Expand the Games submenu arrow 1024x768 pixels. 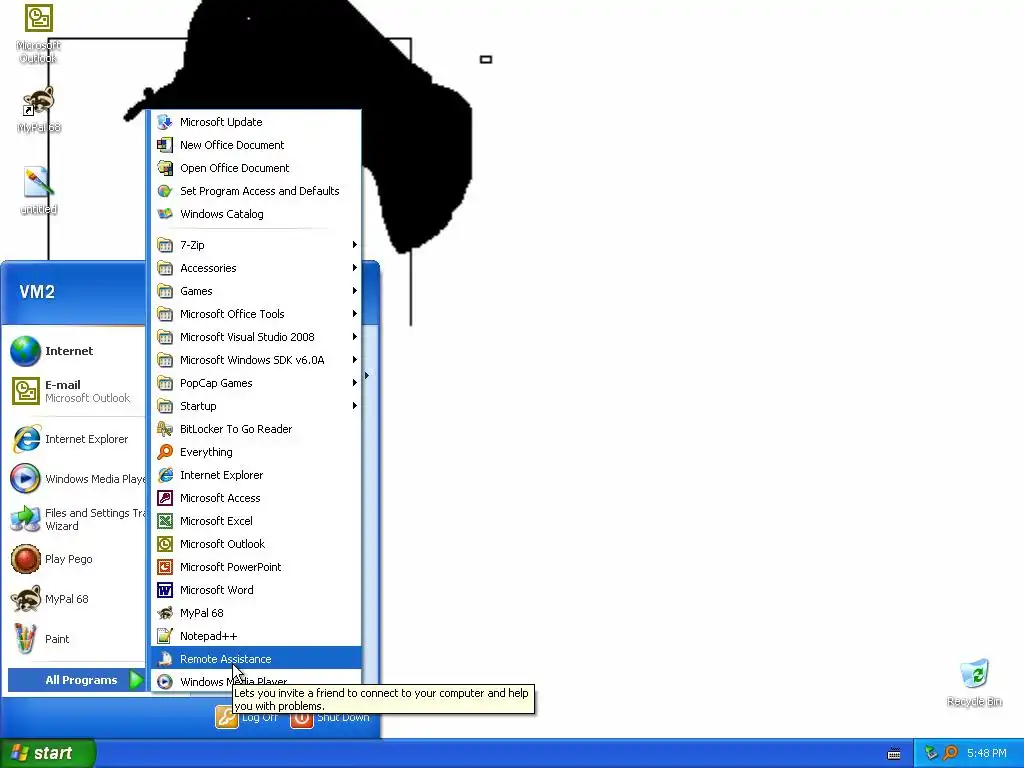tap(355, 291)
